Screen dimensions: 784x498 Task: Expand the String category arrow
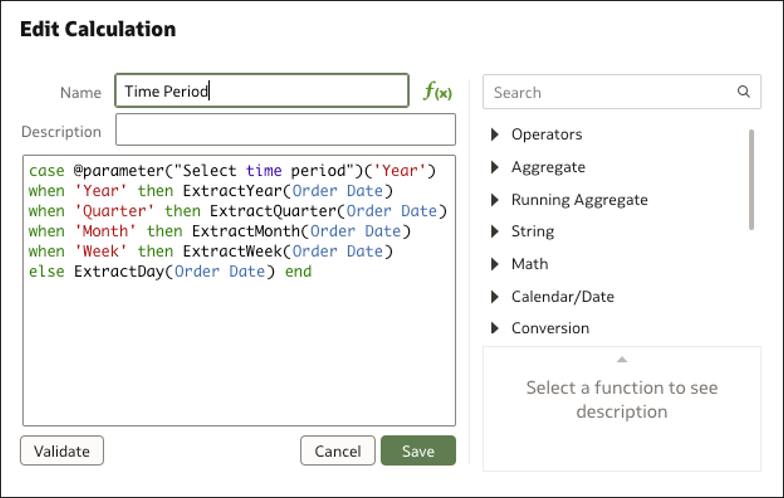(495, 232)
